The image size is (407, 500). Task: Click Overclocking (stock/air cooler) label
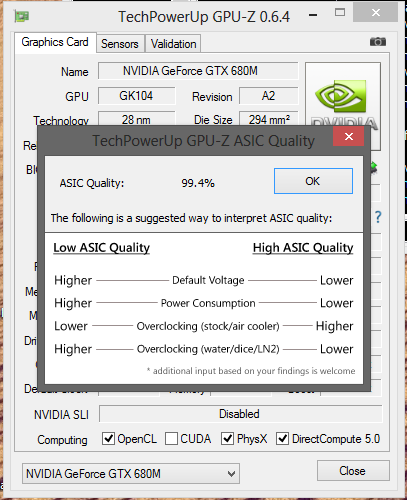click(x=208, y=326)
